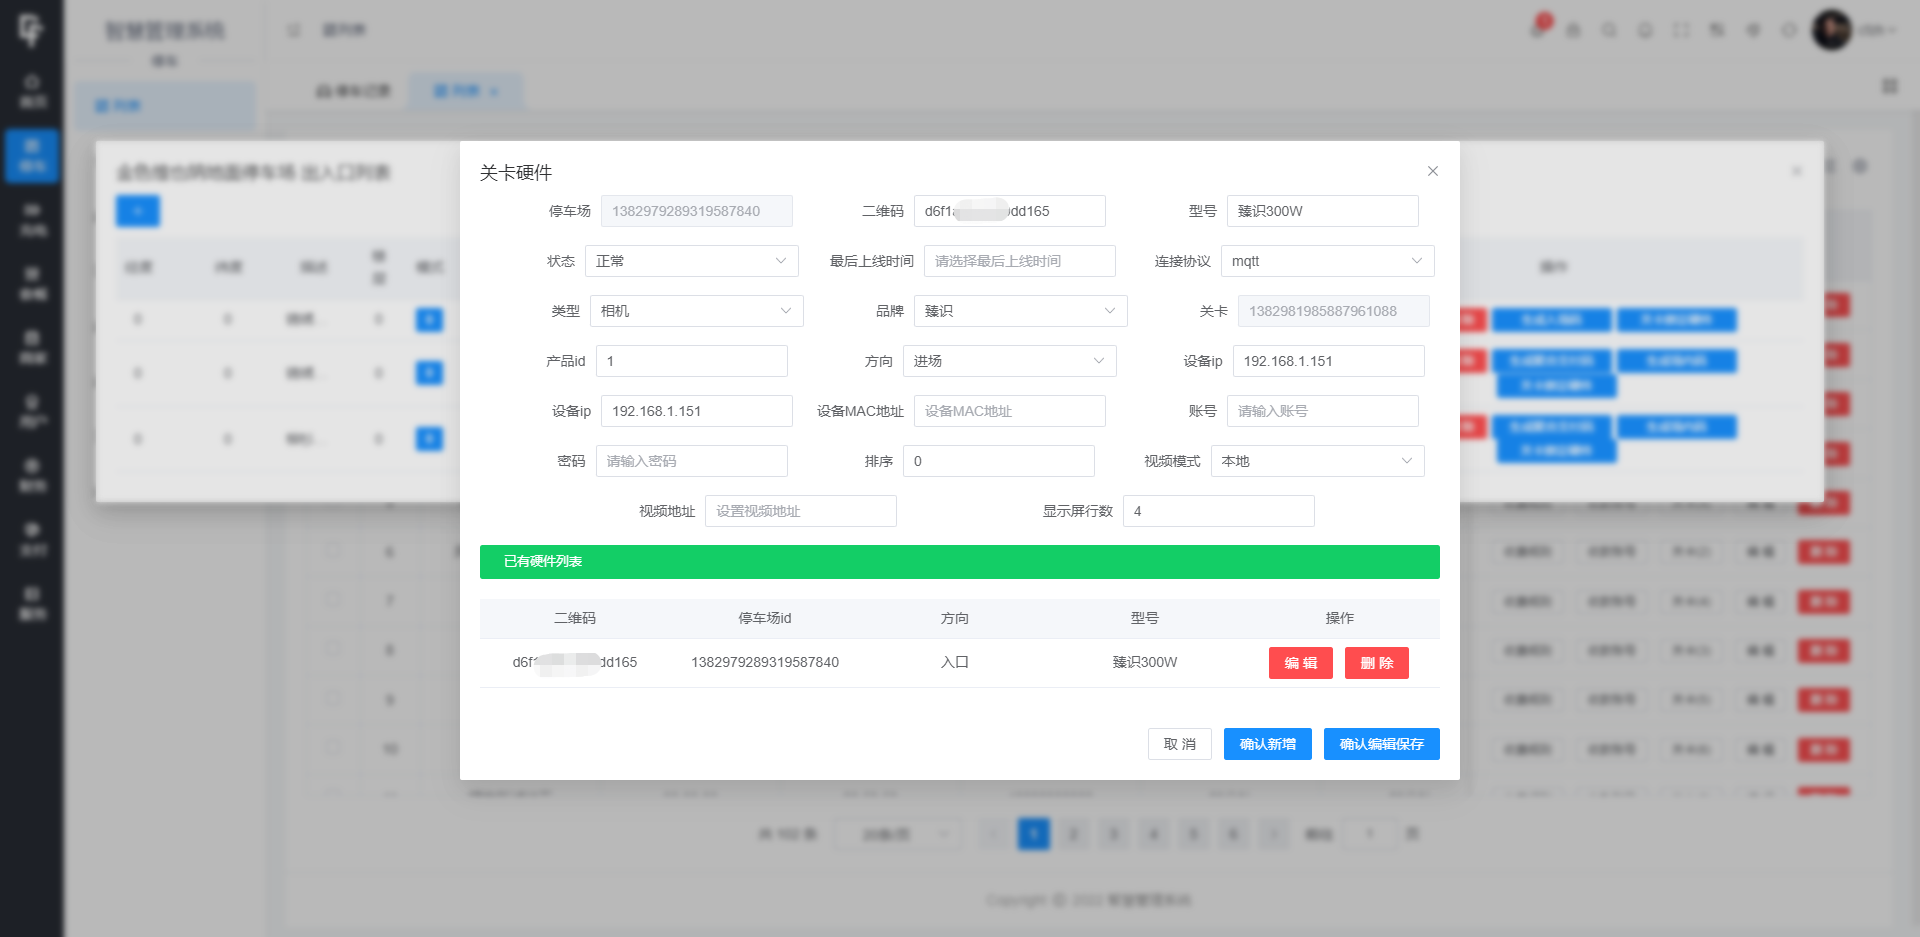
Task: Select the 账号 input field
Action: click(1322, 411)
